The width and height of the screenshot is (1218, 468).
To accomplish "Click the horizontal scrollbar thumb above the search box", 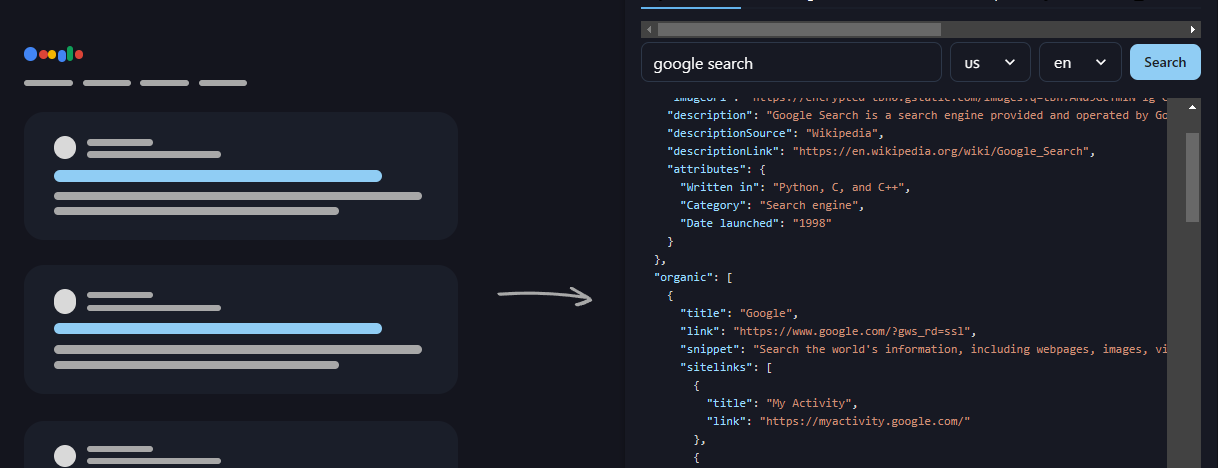I will click(798, 29).
